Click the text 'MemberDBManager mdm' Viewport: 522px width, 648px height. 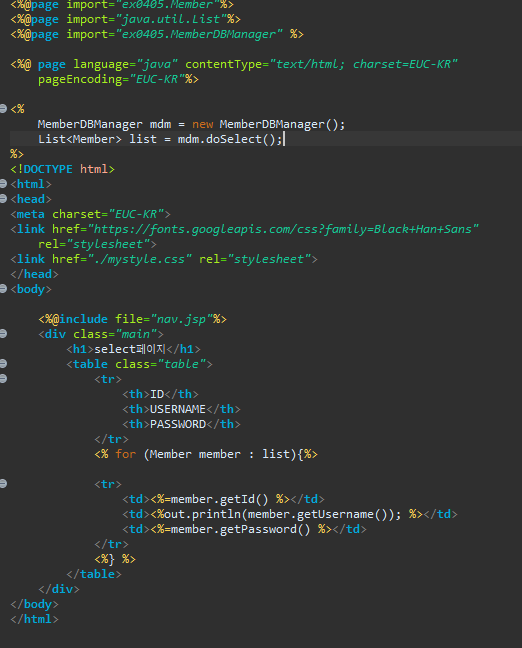click(104, 124)
